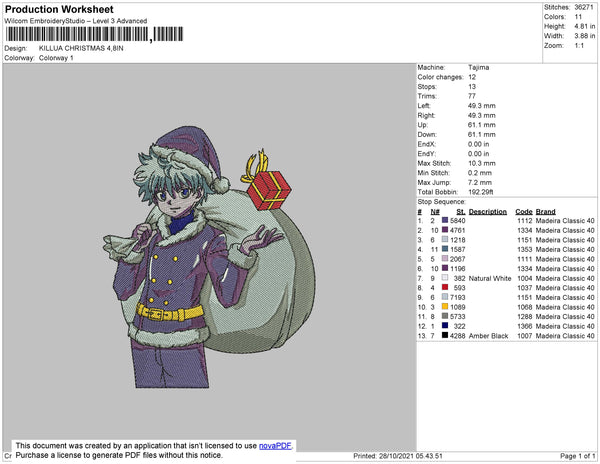The width and height of the screenshot is (600, 464).
Task: Click thread code 1353
Action: tap(525, 249)
